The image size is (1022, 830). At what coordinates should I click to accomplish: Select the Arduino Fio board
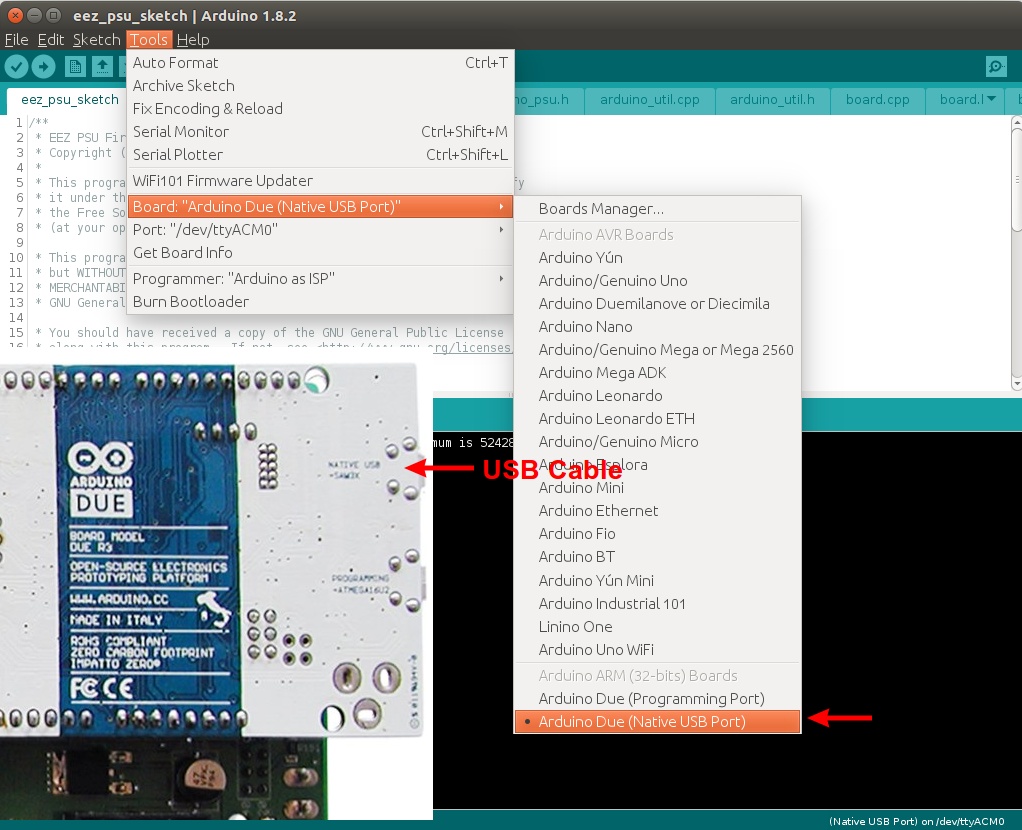click(x=658, y=533)
